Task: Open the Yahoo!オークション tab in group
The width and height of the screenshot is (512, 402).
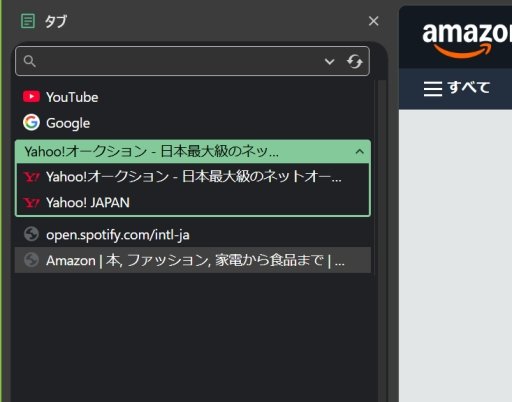Action: (x=193, y=176)
